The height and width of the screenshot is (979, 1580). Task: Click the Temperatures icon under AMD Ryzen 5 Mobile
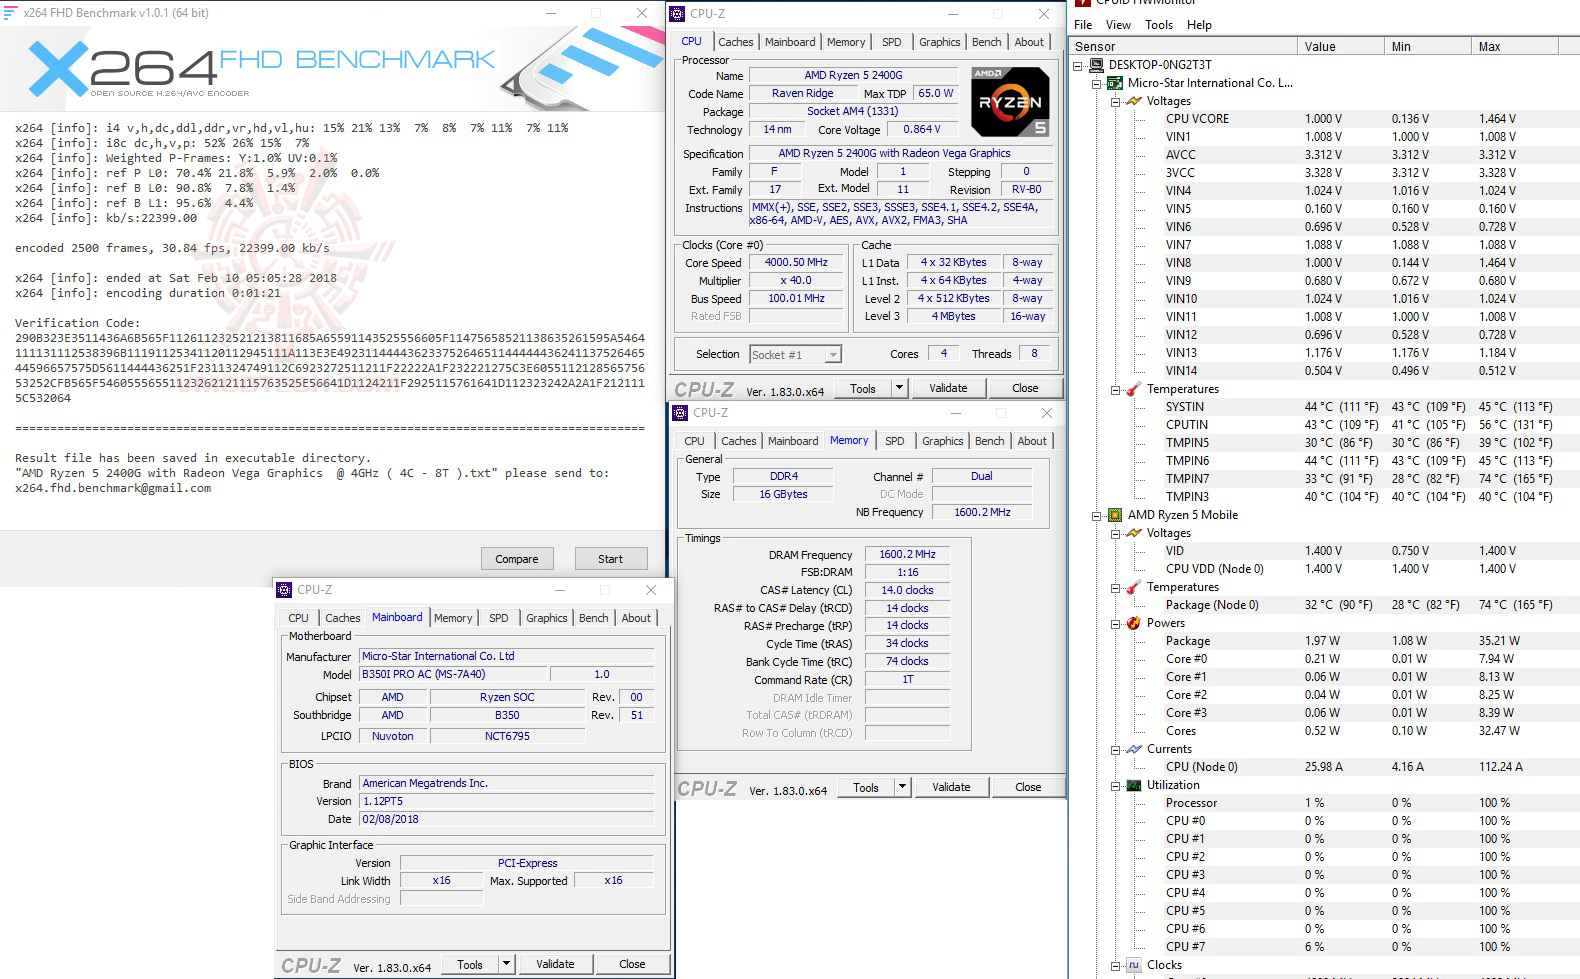click(x=1134, y=587)
